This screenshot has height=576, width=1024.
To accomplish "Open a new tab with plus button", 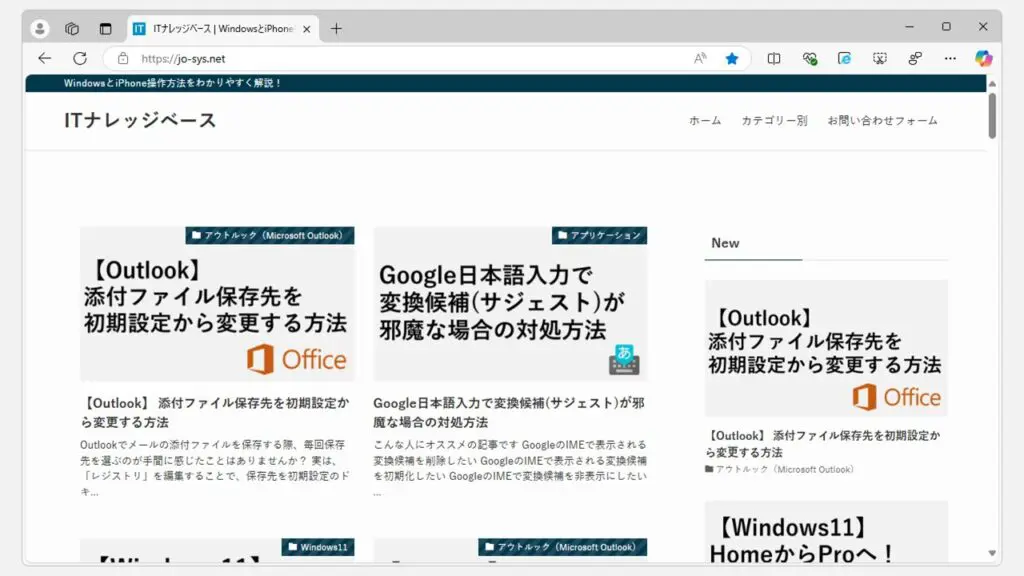I will pos(336,28).
